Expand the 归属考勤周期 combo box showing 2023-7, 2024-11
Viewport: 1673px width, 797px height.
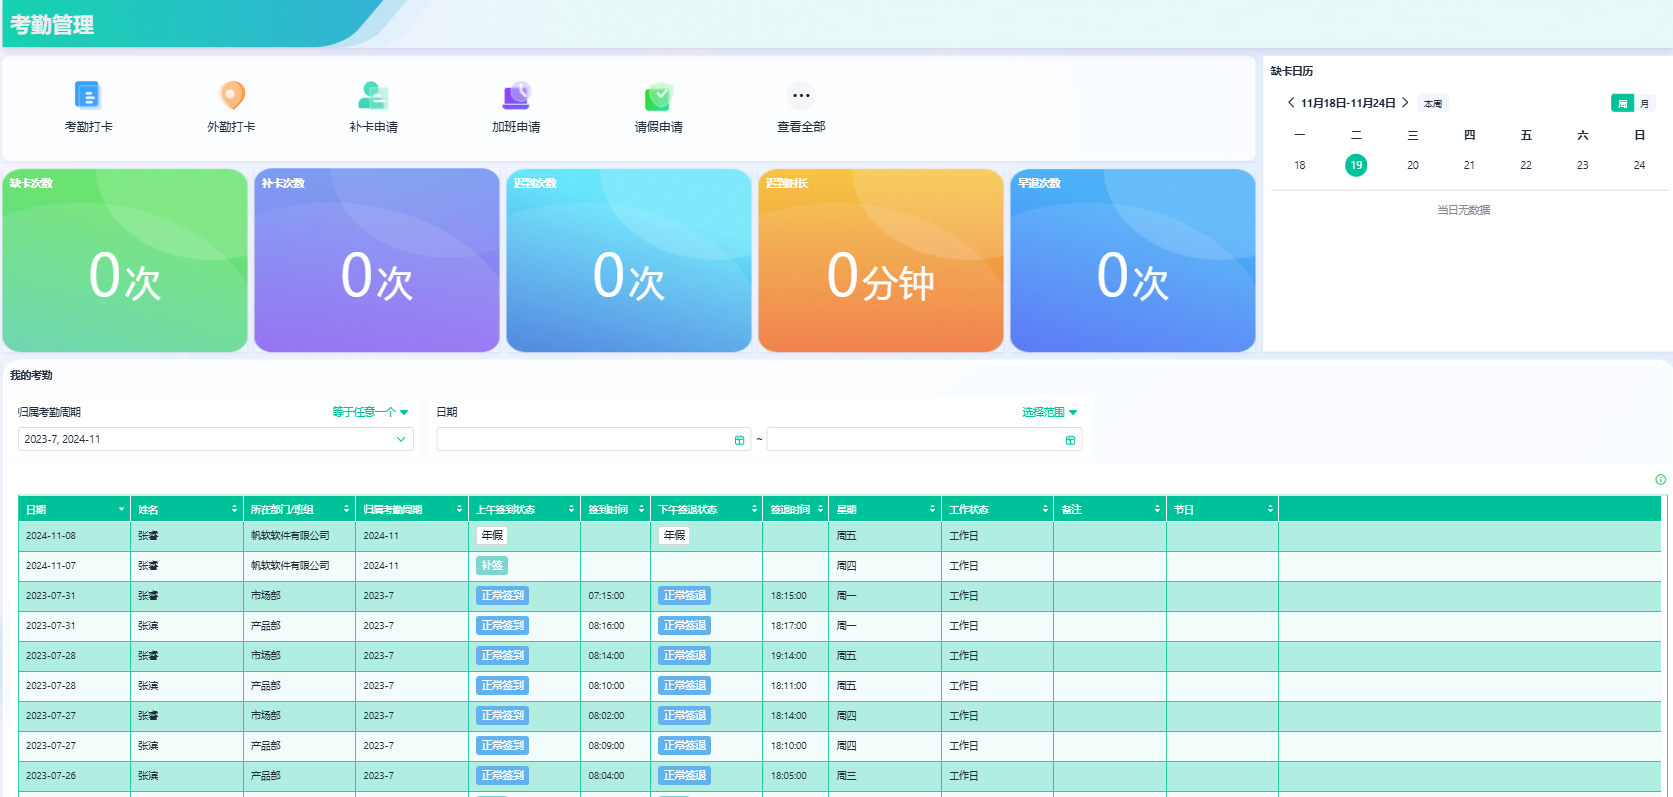point(216,439)
